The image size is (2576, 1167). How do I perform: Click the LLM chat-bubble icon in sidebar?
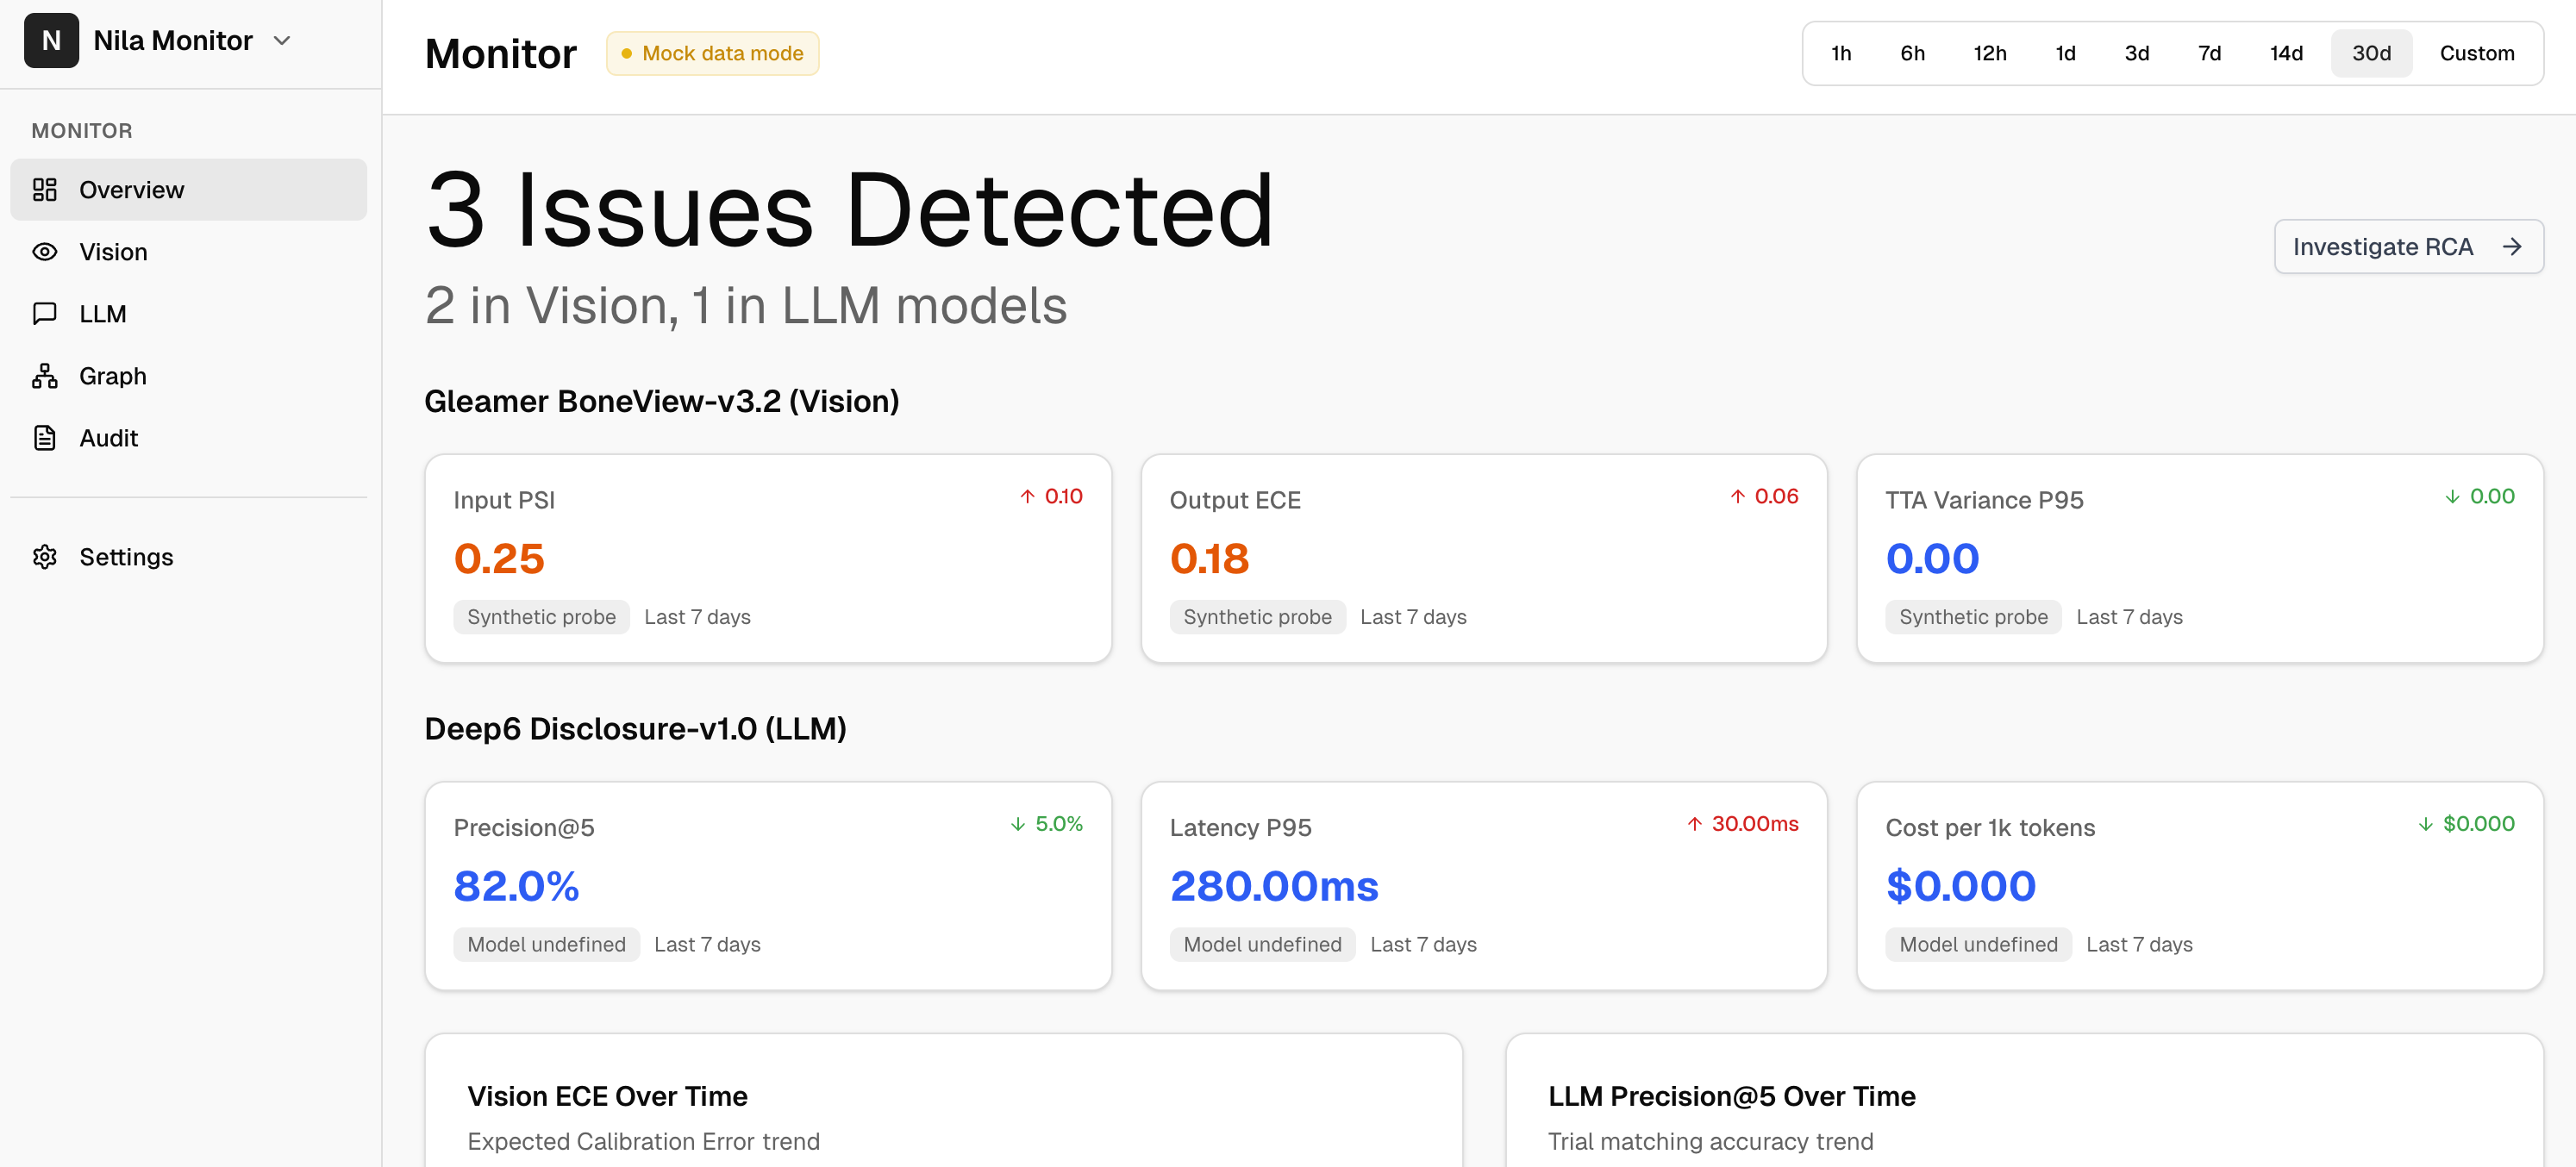(45, 313)
